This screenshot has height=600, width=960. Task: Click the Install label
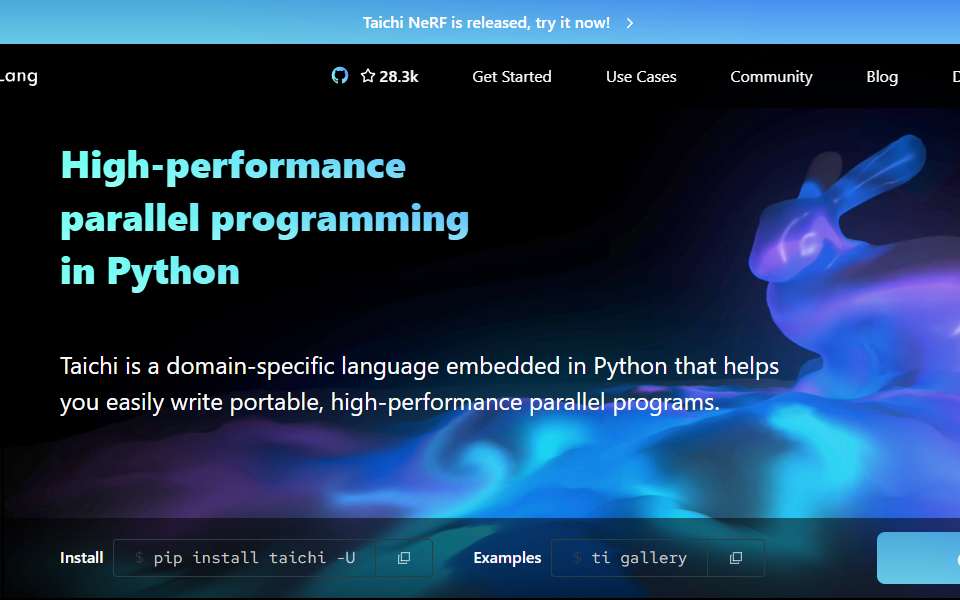(x=81, y=558)
